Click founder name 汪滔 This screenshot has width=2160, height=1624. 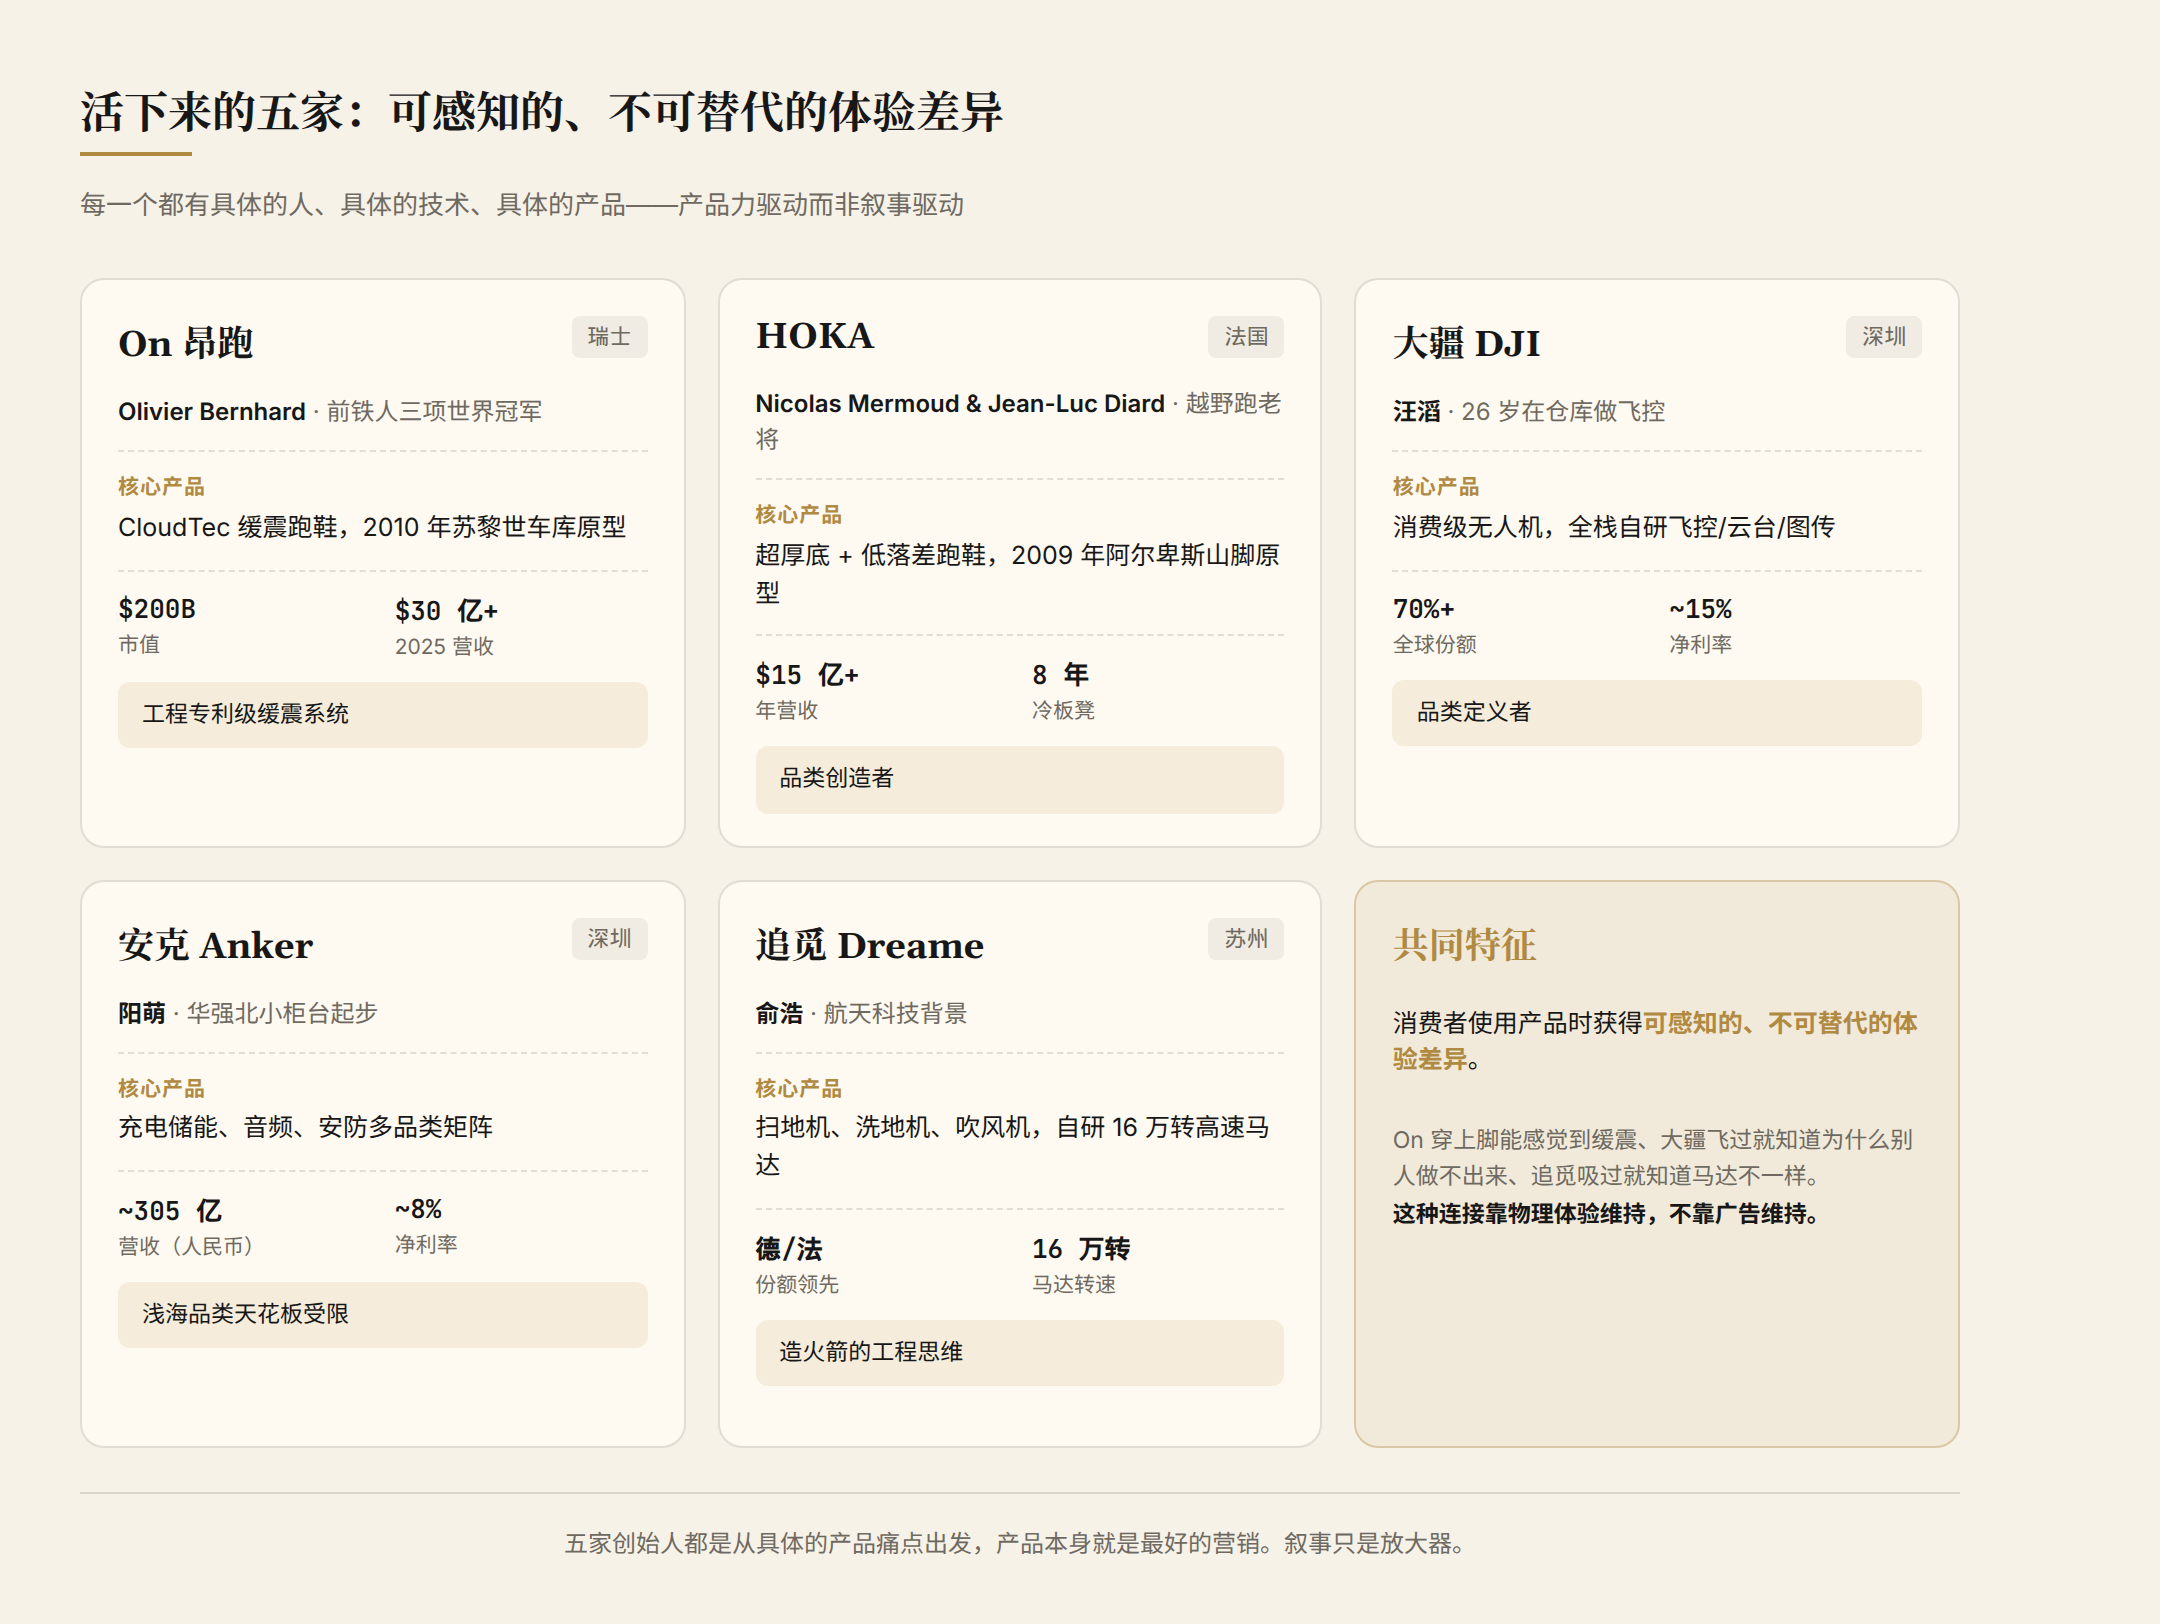coord(1416,411)
